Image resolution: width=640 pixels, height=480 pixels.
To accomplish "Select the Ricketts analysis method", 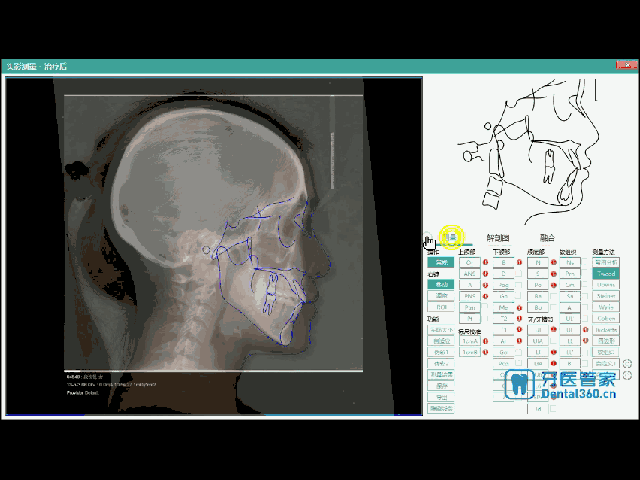I will [x=606, y=330].
